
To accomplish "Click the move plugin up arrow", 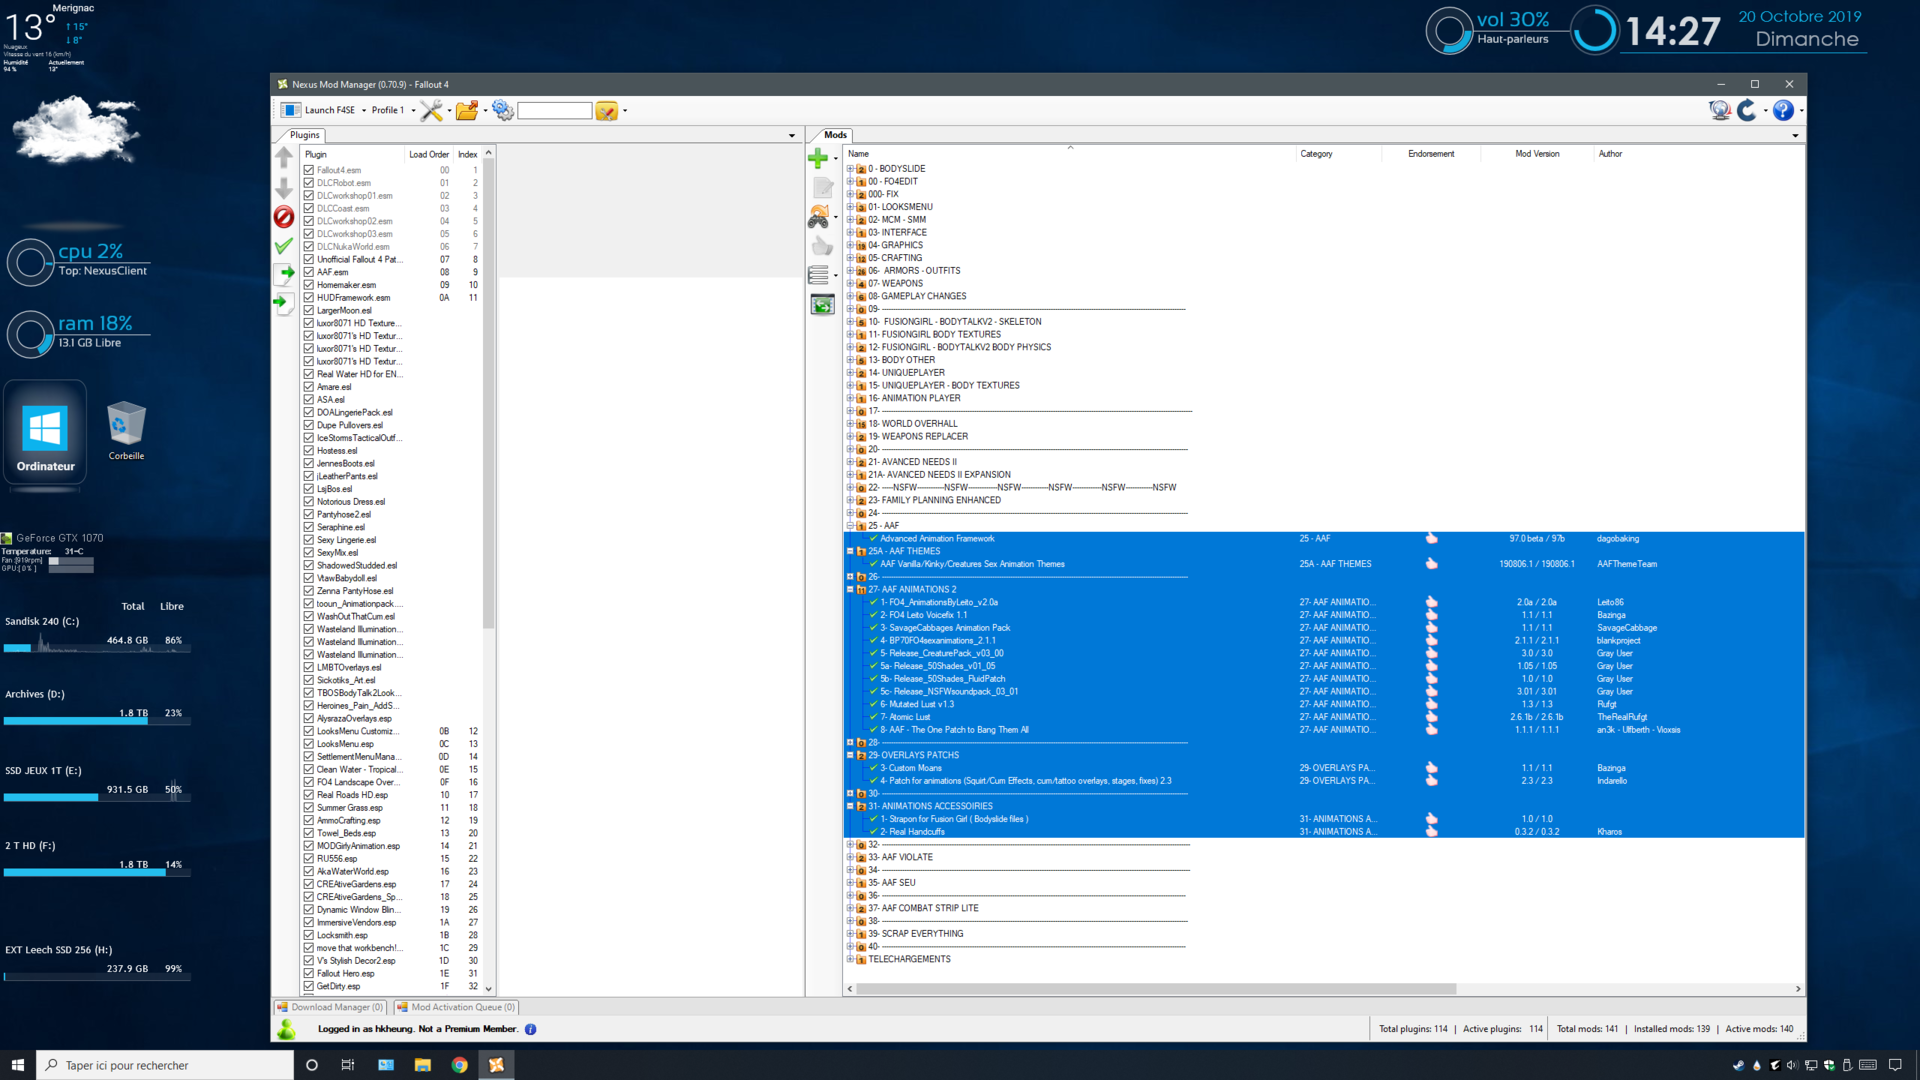I will coord(284,158).
